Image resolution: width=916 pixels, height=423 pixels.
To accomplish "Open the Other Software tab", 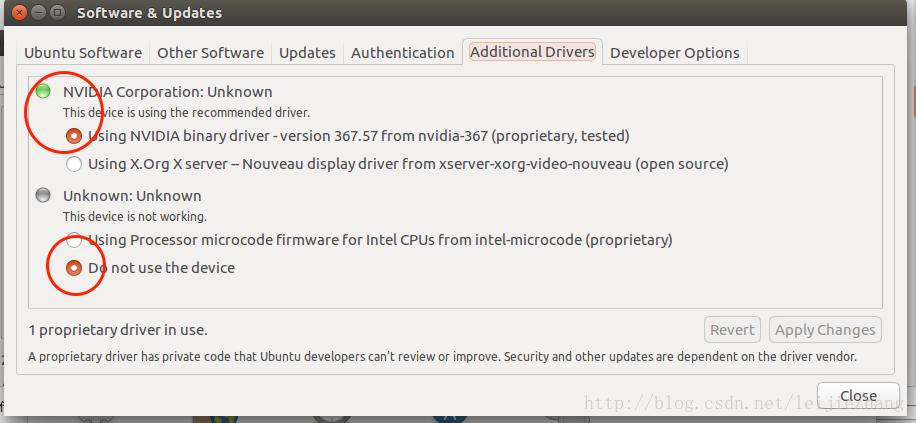I will pyautogui.click(x=210, y=53).
